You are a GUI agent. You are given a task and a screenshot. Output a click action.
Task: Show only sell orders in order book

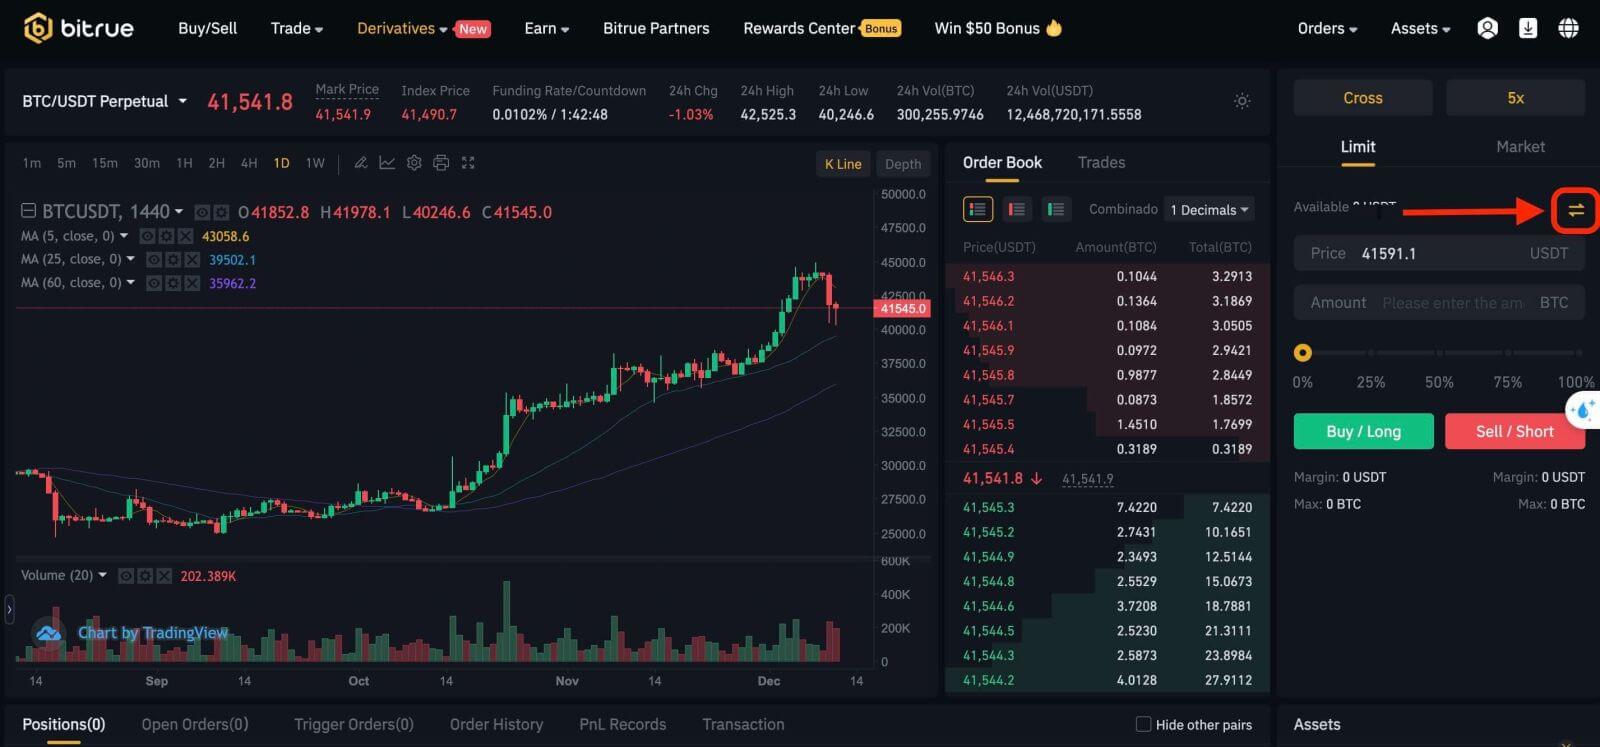(1016, 209)
